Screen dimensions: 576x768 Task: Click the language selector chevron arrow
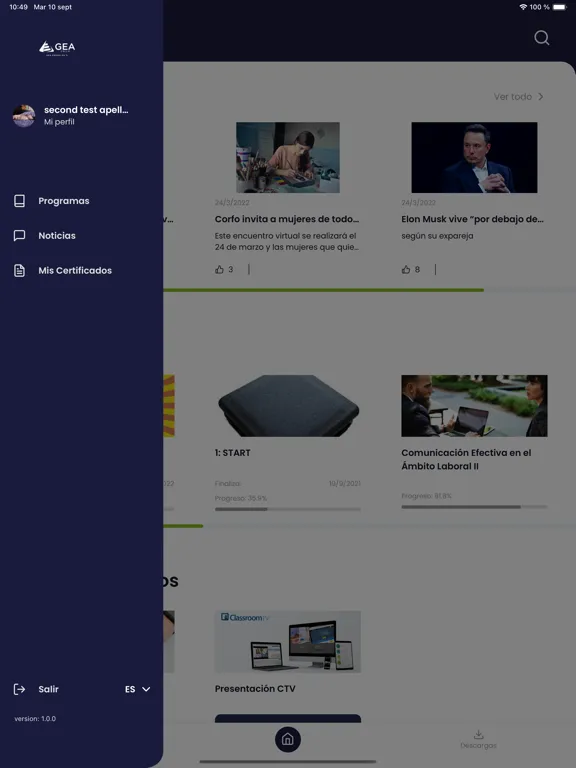[x=146, y=689]
